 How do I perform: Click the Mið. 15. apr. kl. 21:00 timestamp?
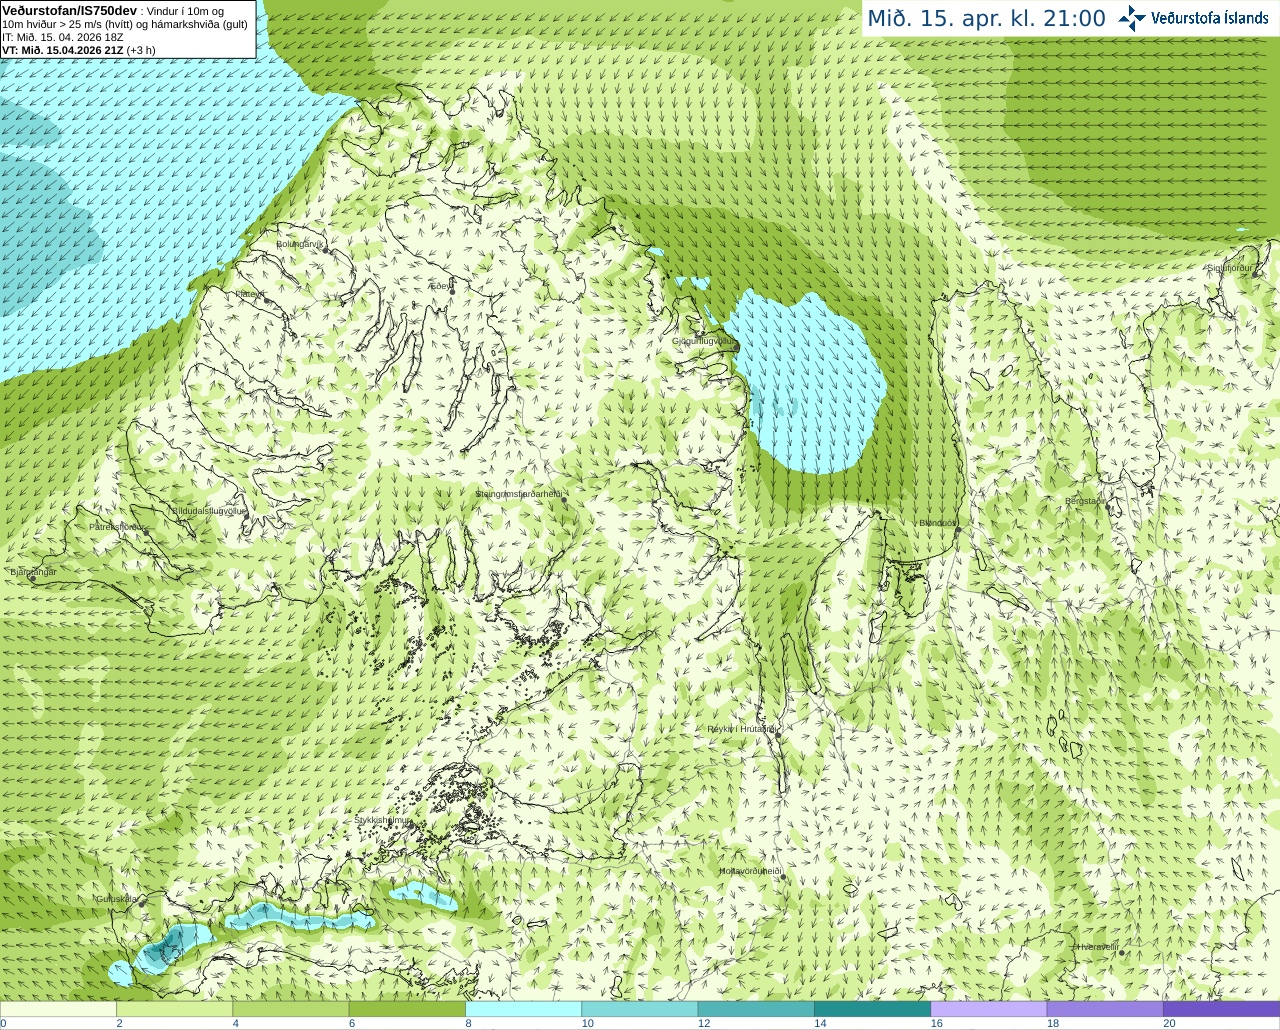[x=986, y=18]
